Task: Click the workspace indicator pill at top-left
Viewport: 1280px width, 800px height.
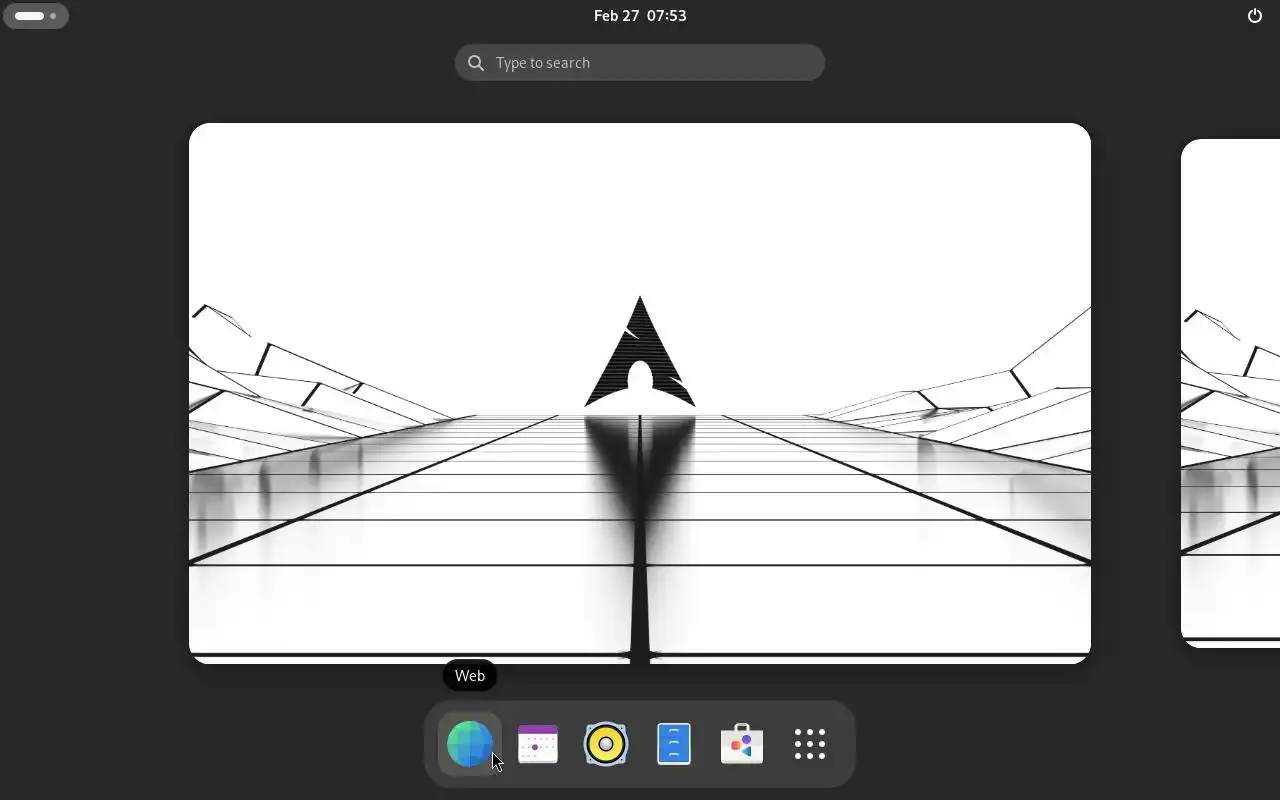Action: point(36,16)
